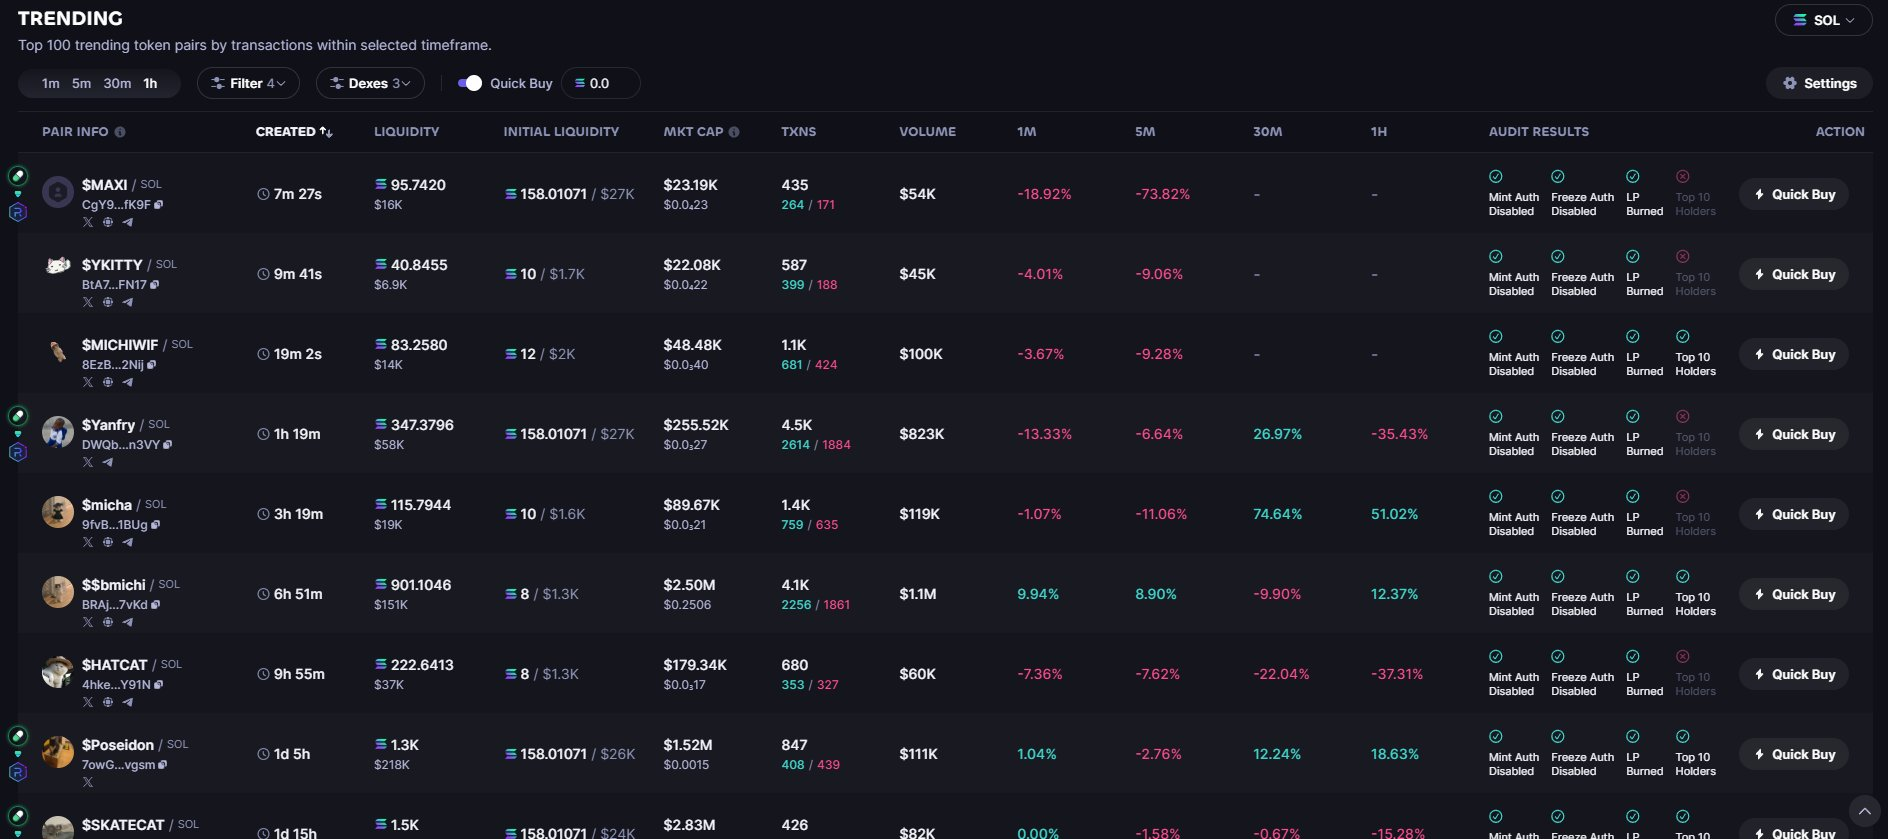Open the Settings button
Image resolution: width=1888 pixels, height=839 pixels.
1819,83
